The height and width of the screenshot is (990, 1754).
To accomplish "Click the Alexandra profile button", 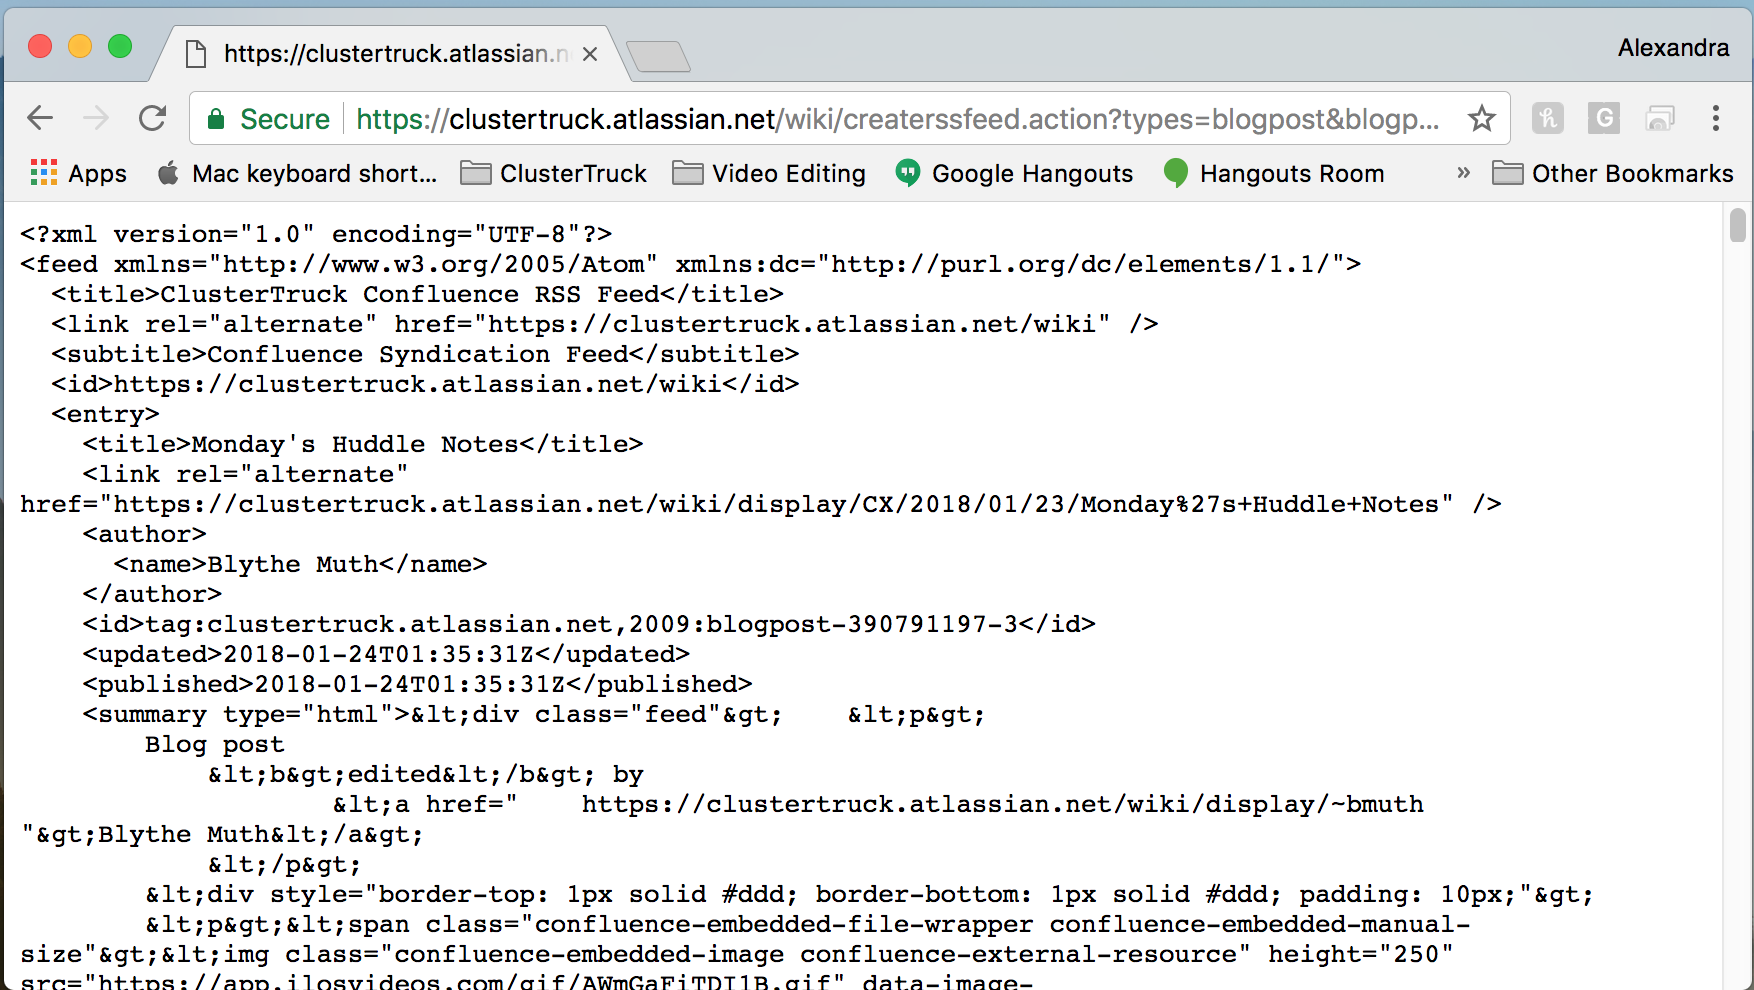I will point(1673,48).
